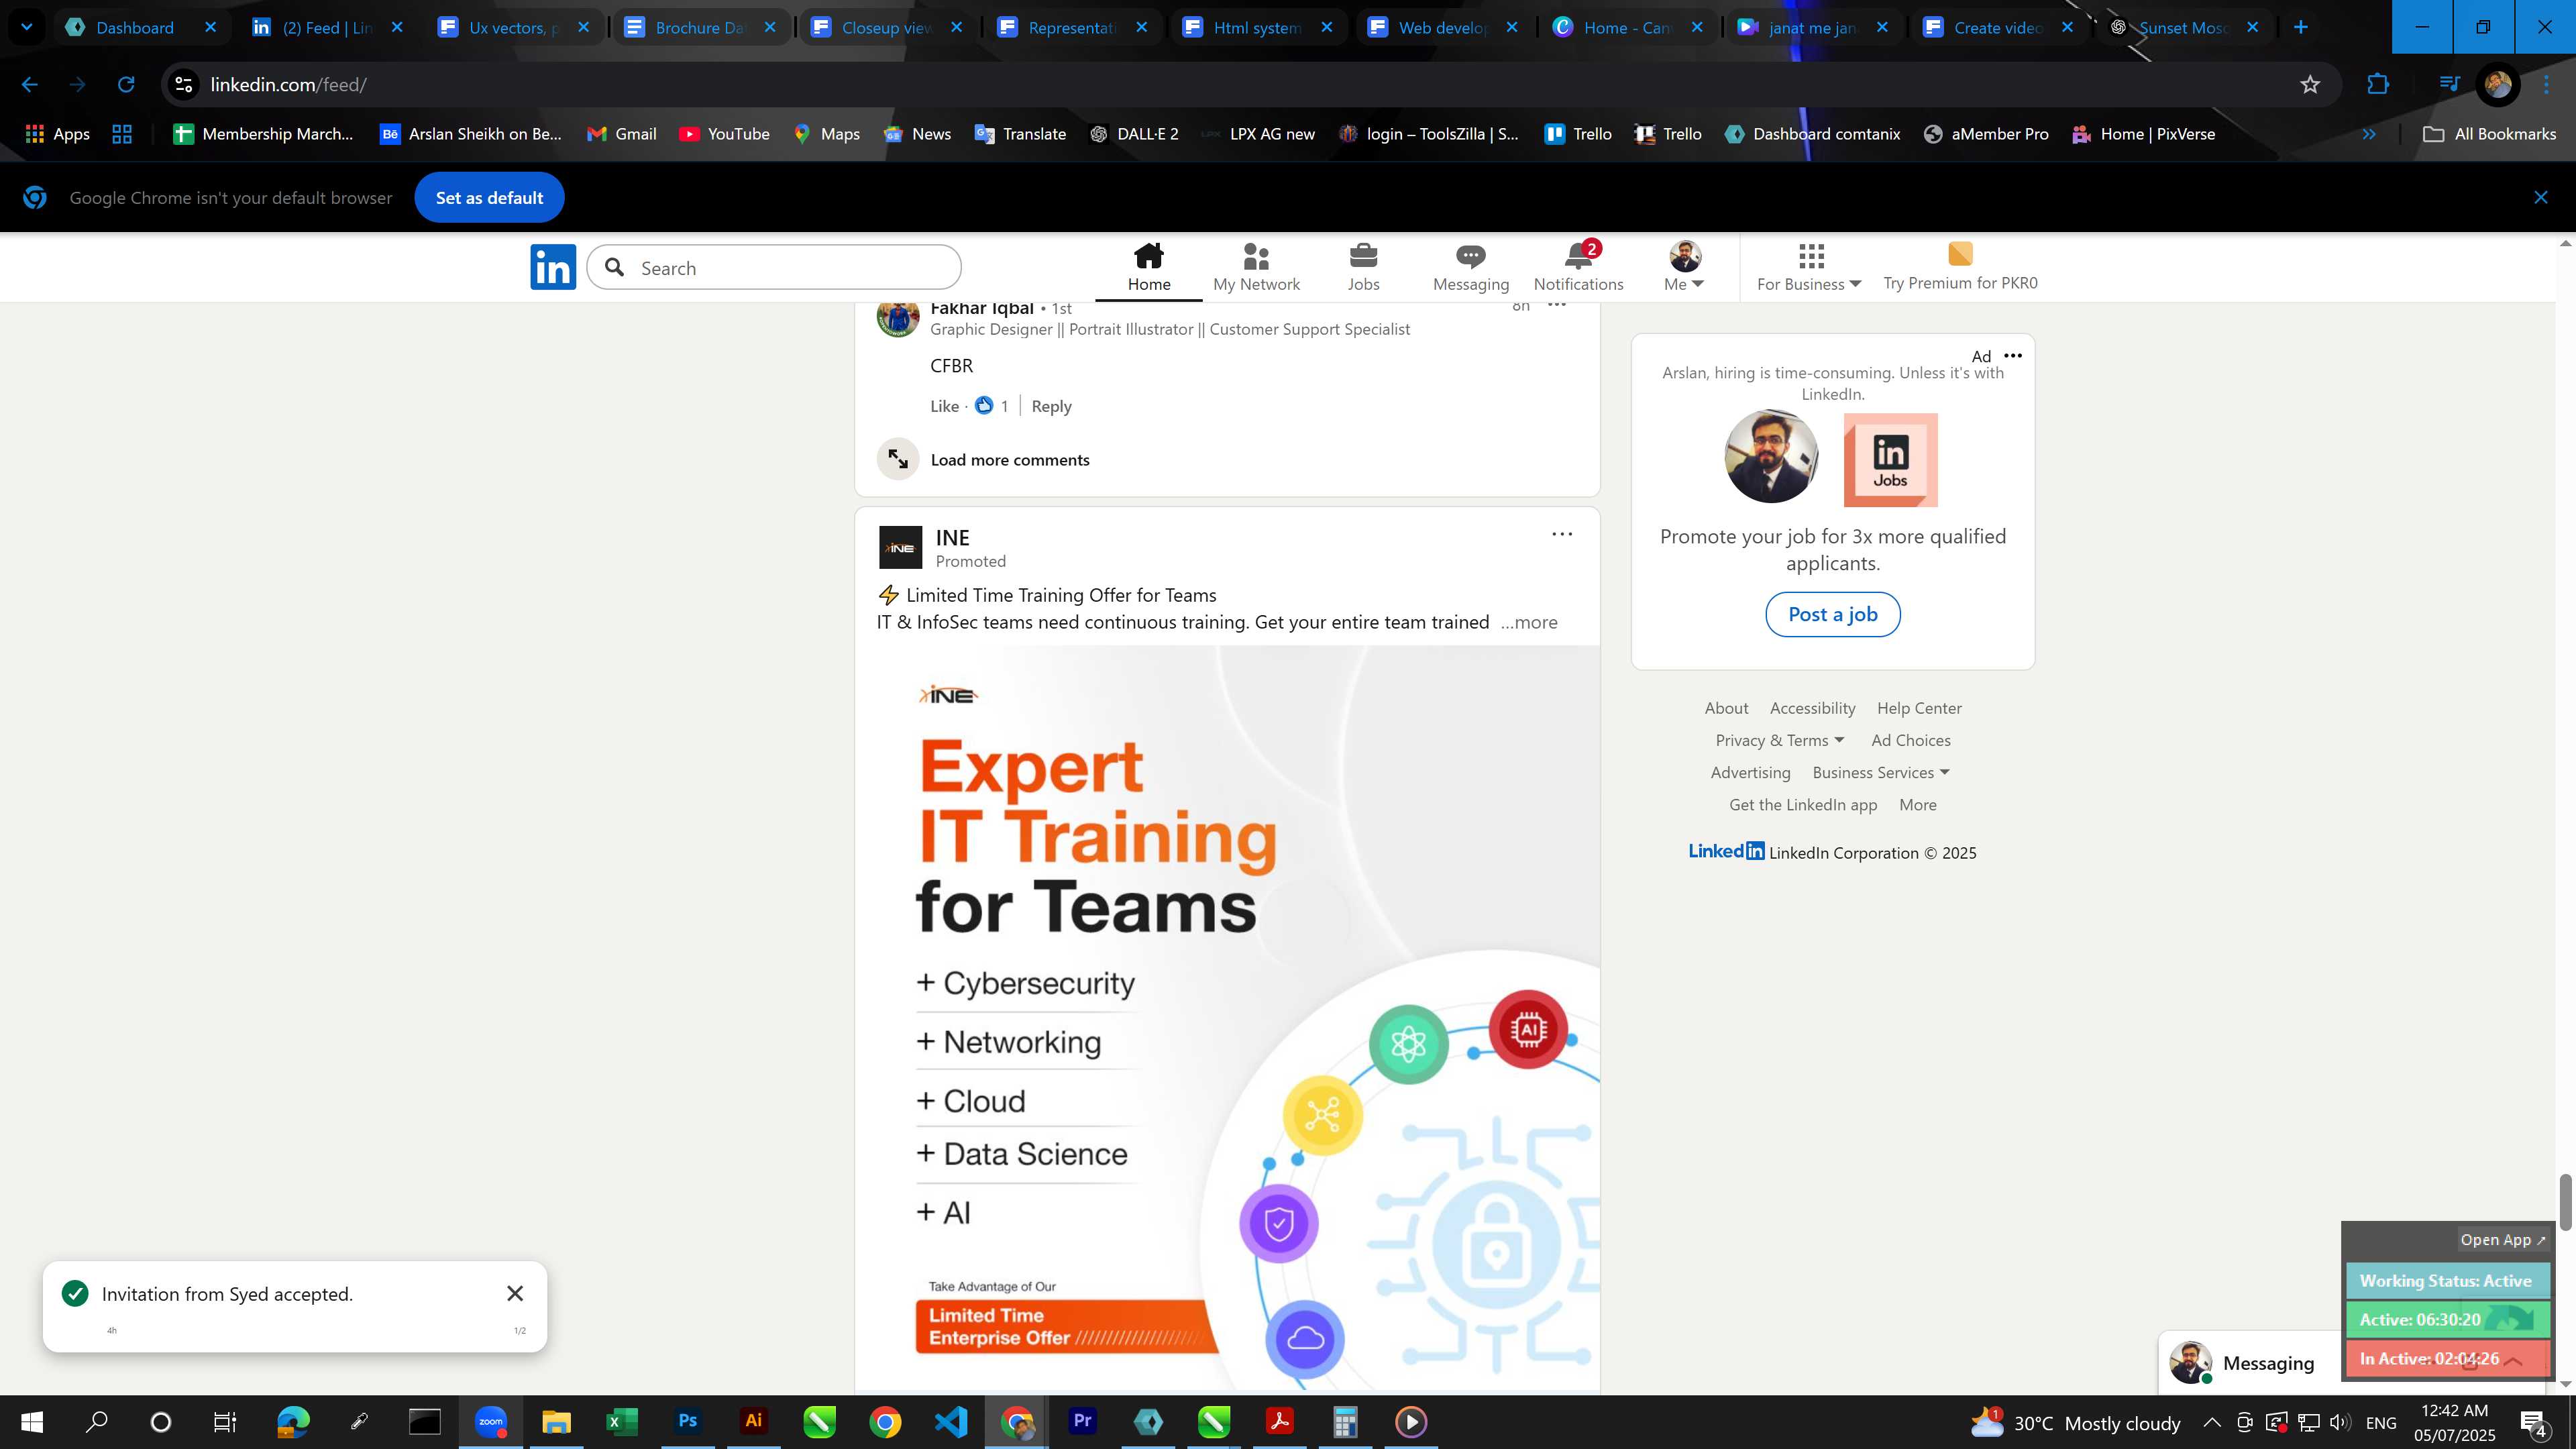Click Try Premium for PKR0
The height and width of the screenshot is (1449, 2576).
click(x=1960, y=267)
